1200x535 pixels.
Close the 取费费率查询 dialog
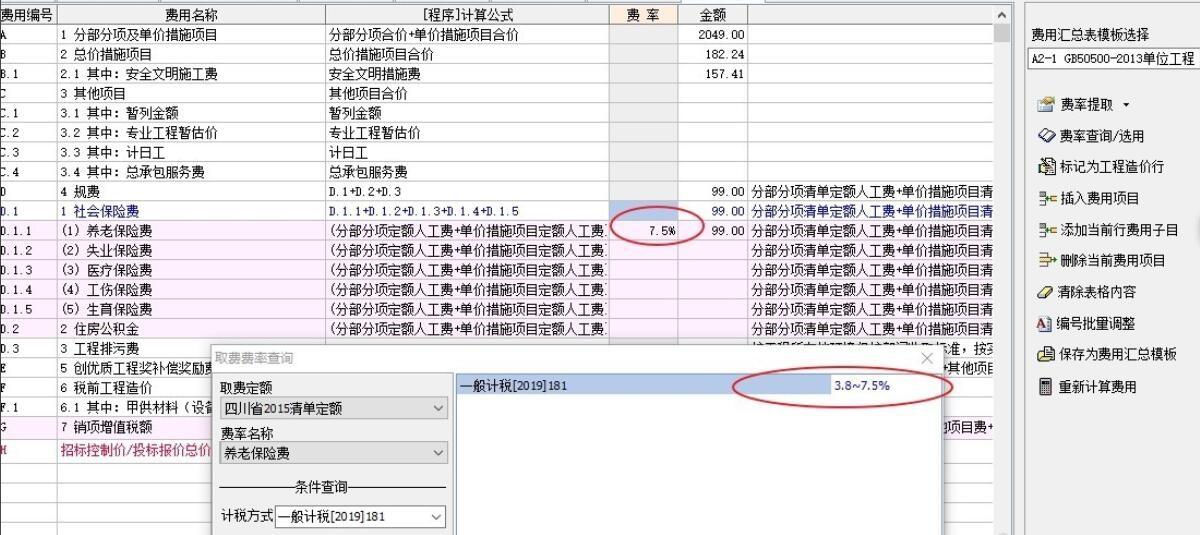927,358
